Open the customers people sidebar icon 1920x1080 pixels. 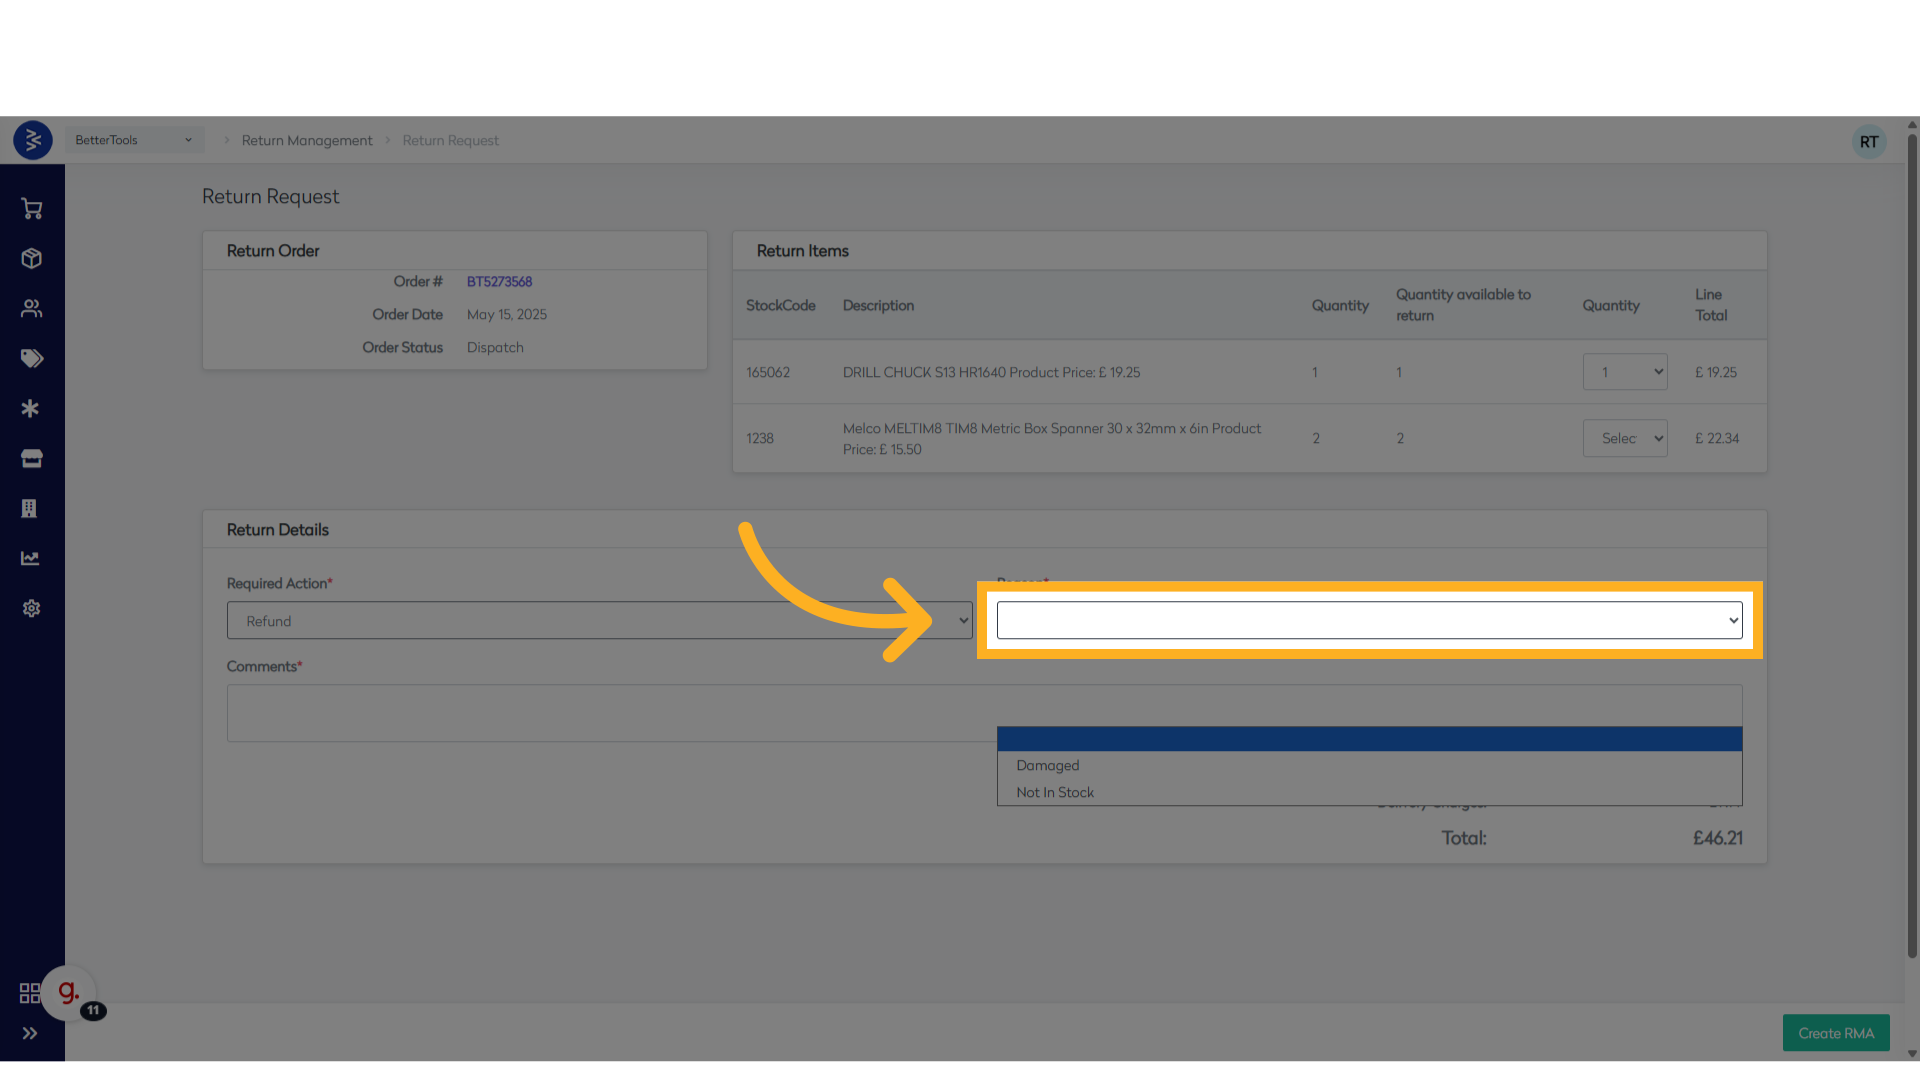[x=32, y=309]
